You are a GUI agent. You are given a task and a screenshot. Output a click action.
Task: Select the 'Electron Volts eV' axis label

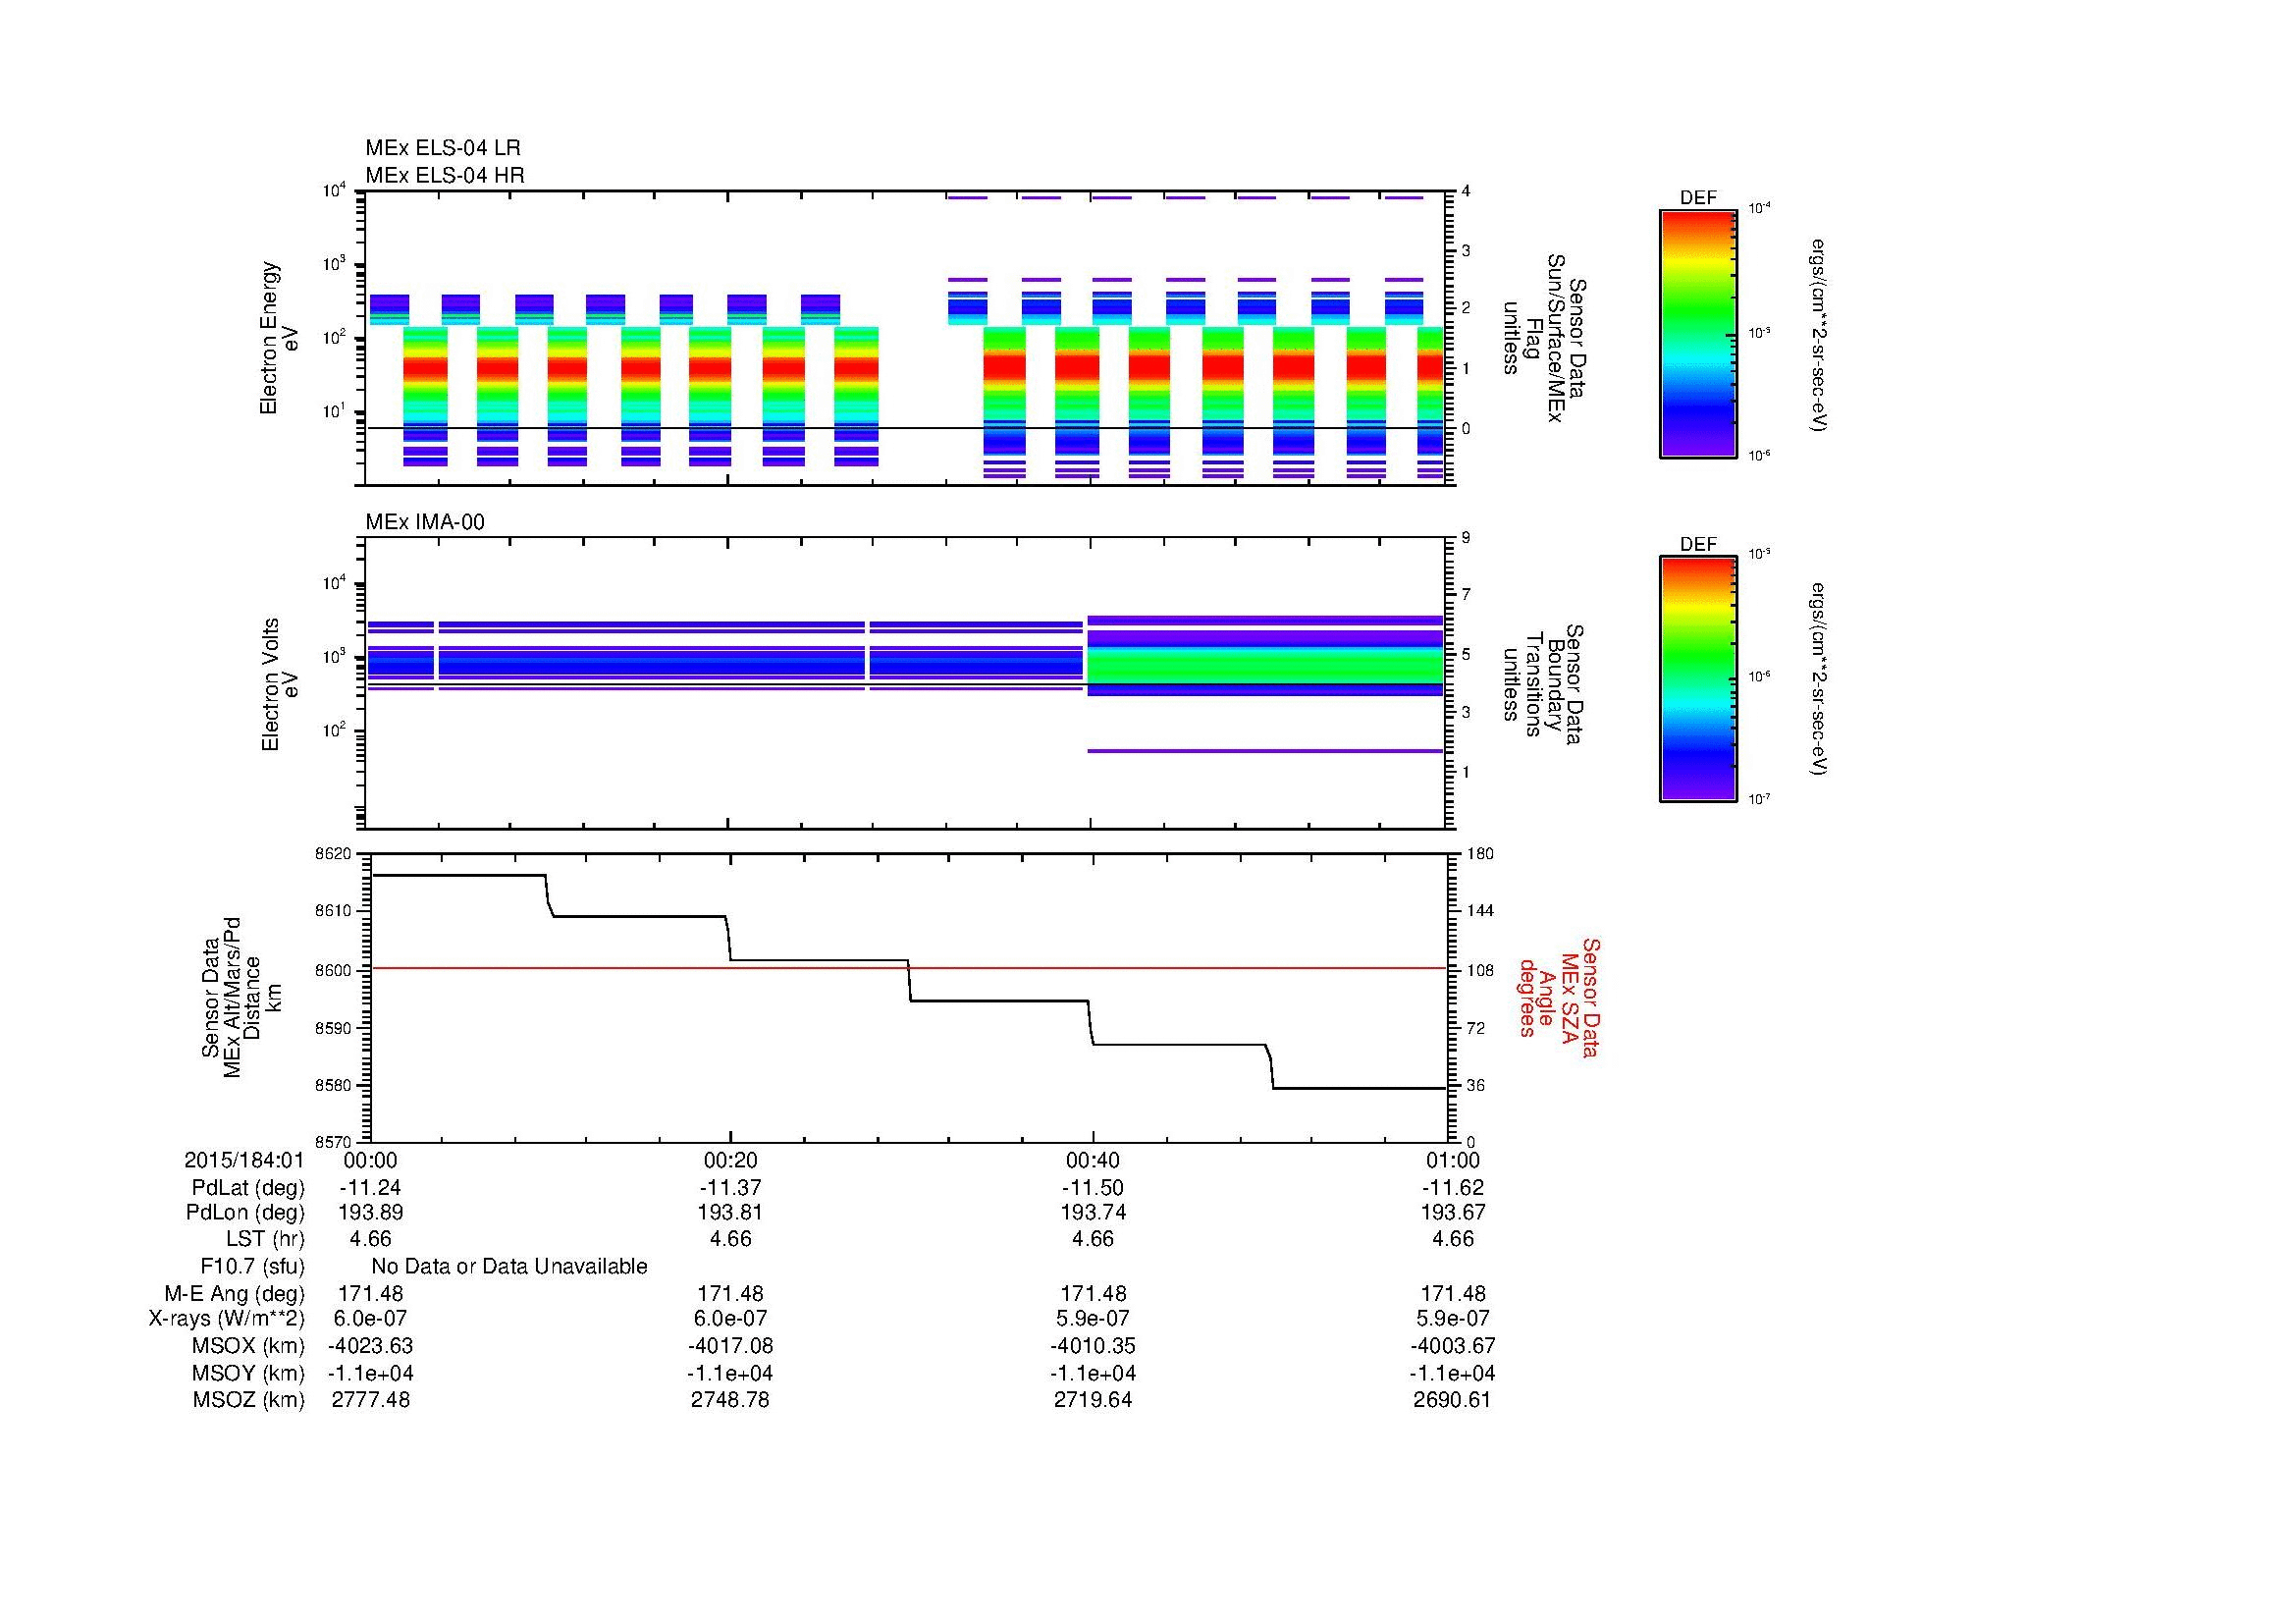279,685
